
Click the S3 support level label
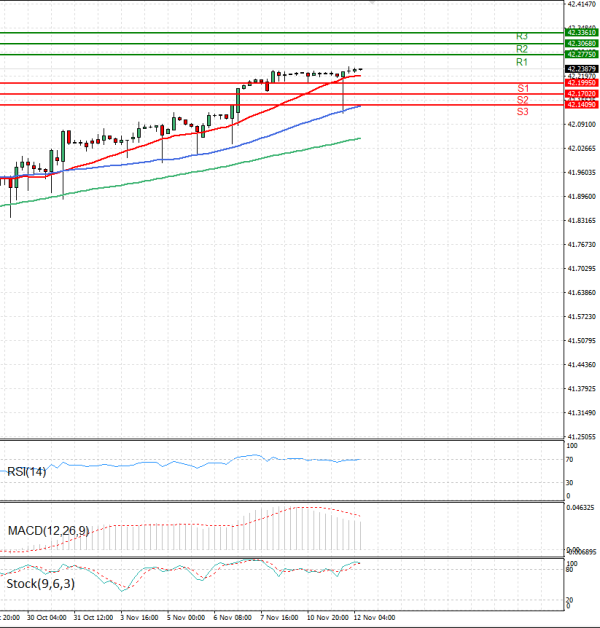pyautogui.click(x=523, y=111)
